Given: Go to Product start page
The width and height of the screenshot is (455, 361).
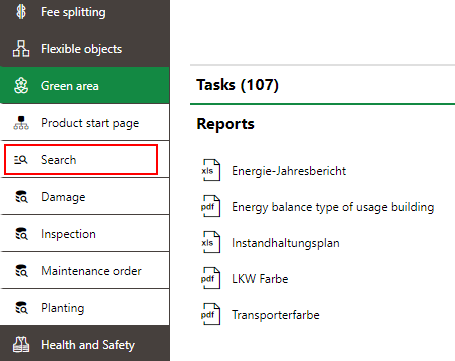Looking at the screenshot, I should pyautogui.click(x=85, y=122).
